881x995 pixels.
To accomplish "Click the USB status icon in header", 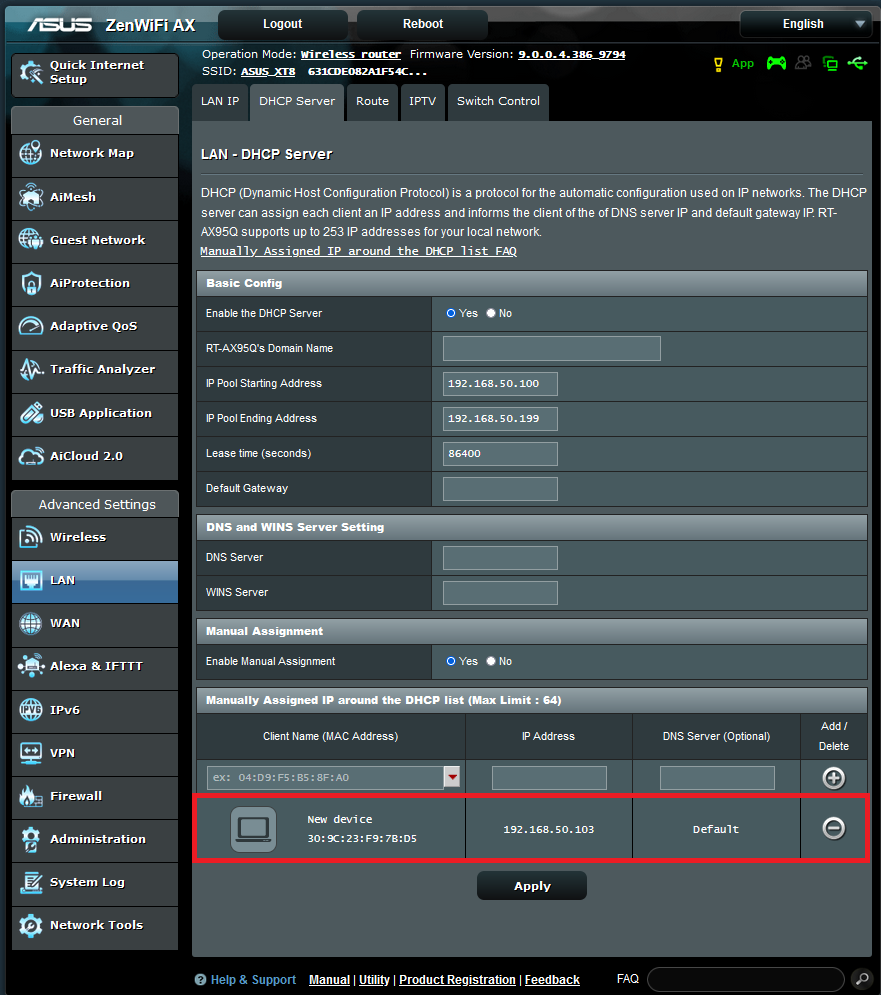I will pyautogui.click(x=857, y=63).
